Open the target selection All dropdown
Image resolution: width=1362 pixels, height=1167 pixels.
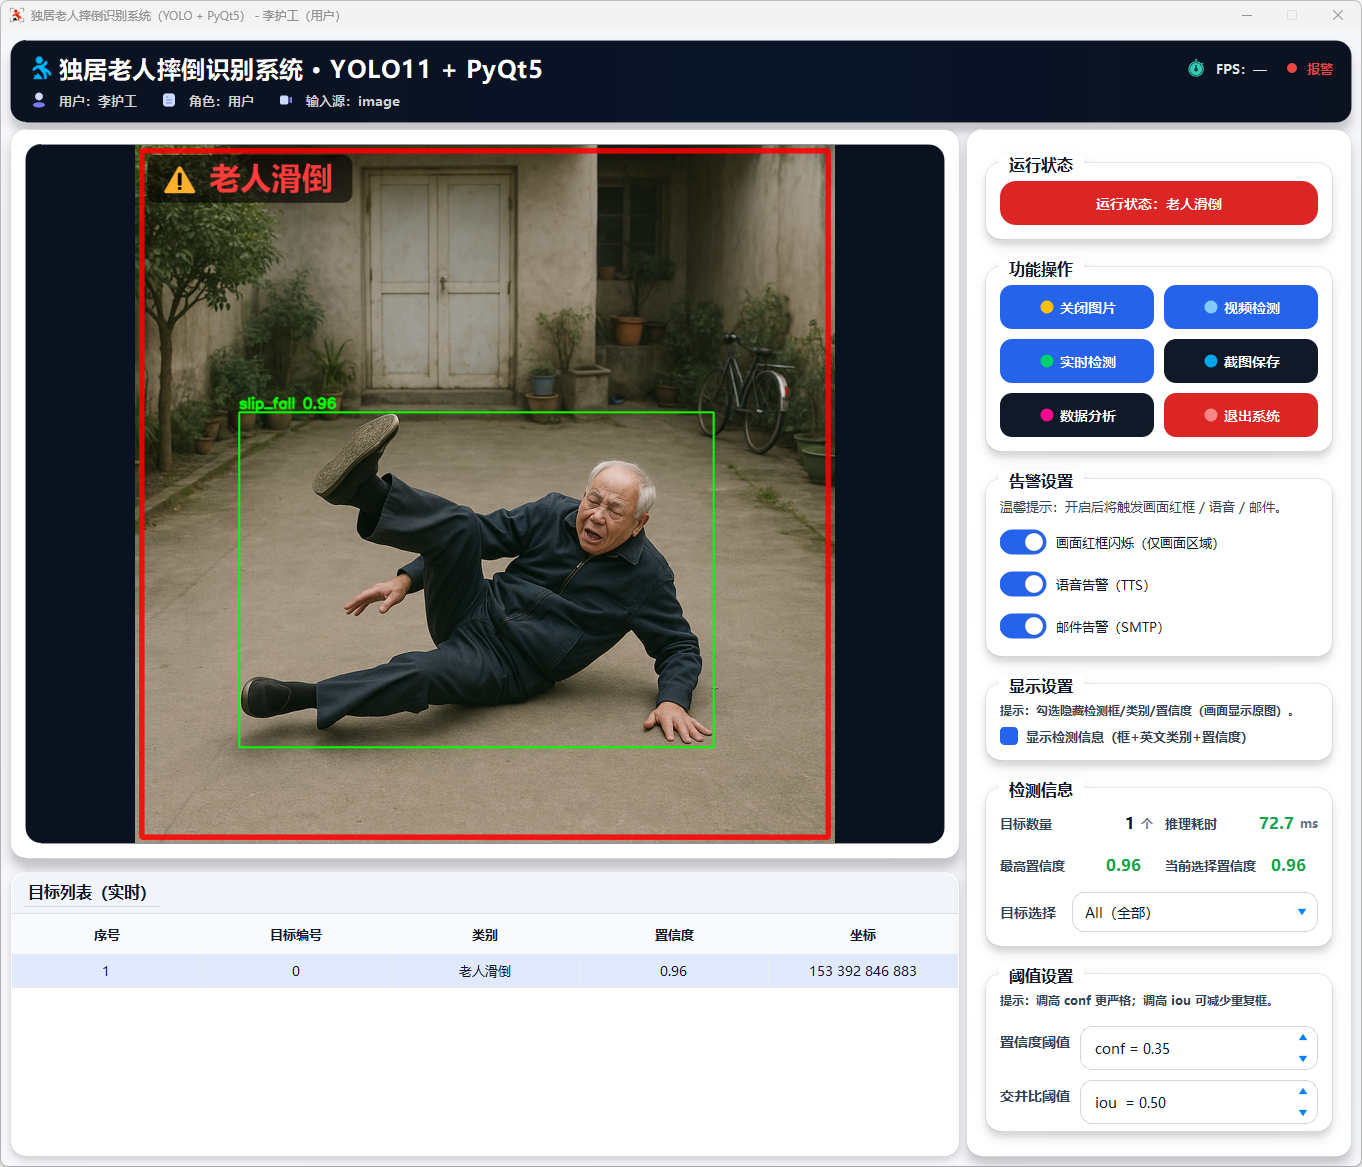coord(1194,912)
